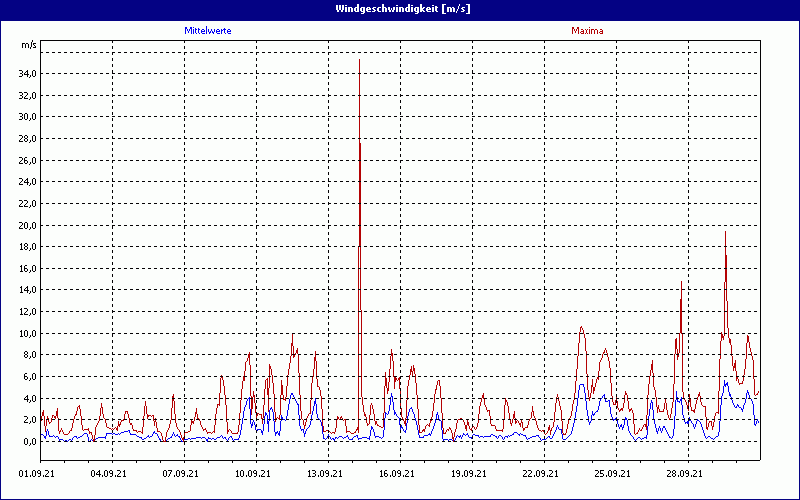Viewport: 800px width, 500px height.
Task: Choose the 19.09.21 date label
Action: (470, 474)
